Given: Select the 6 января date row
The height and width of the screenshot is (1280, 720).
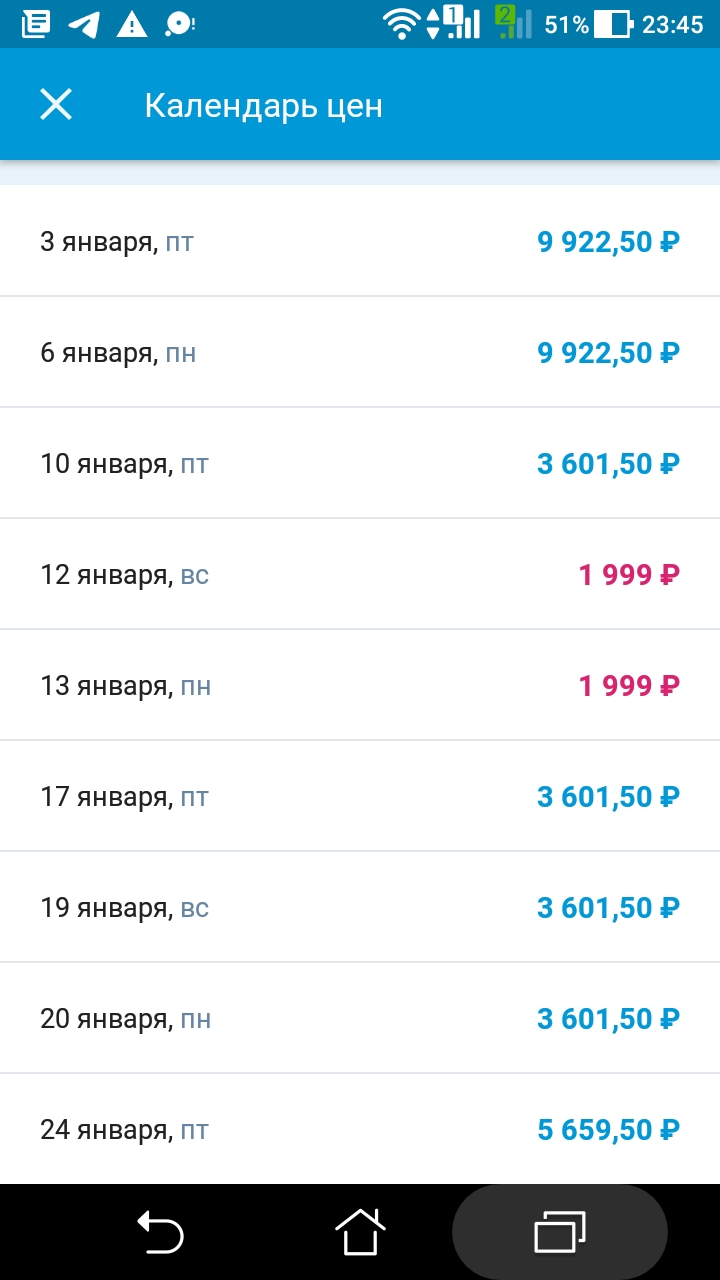Looking at the screenshot, I should (x=360, y=353).
